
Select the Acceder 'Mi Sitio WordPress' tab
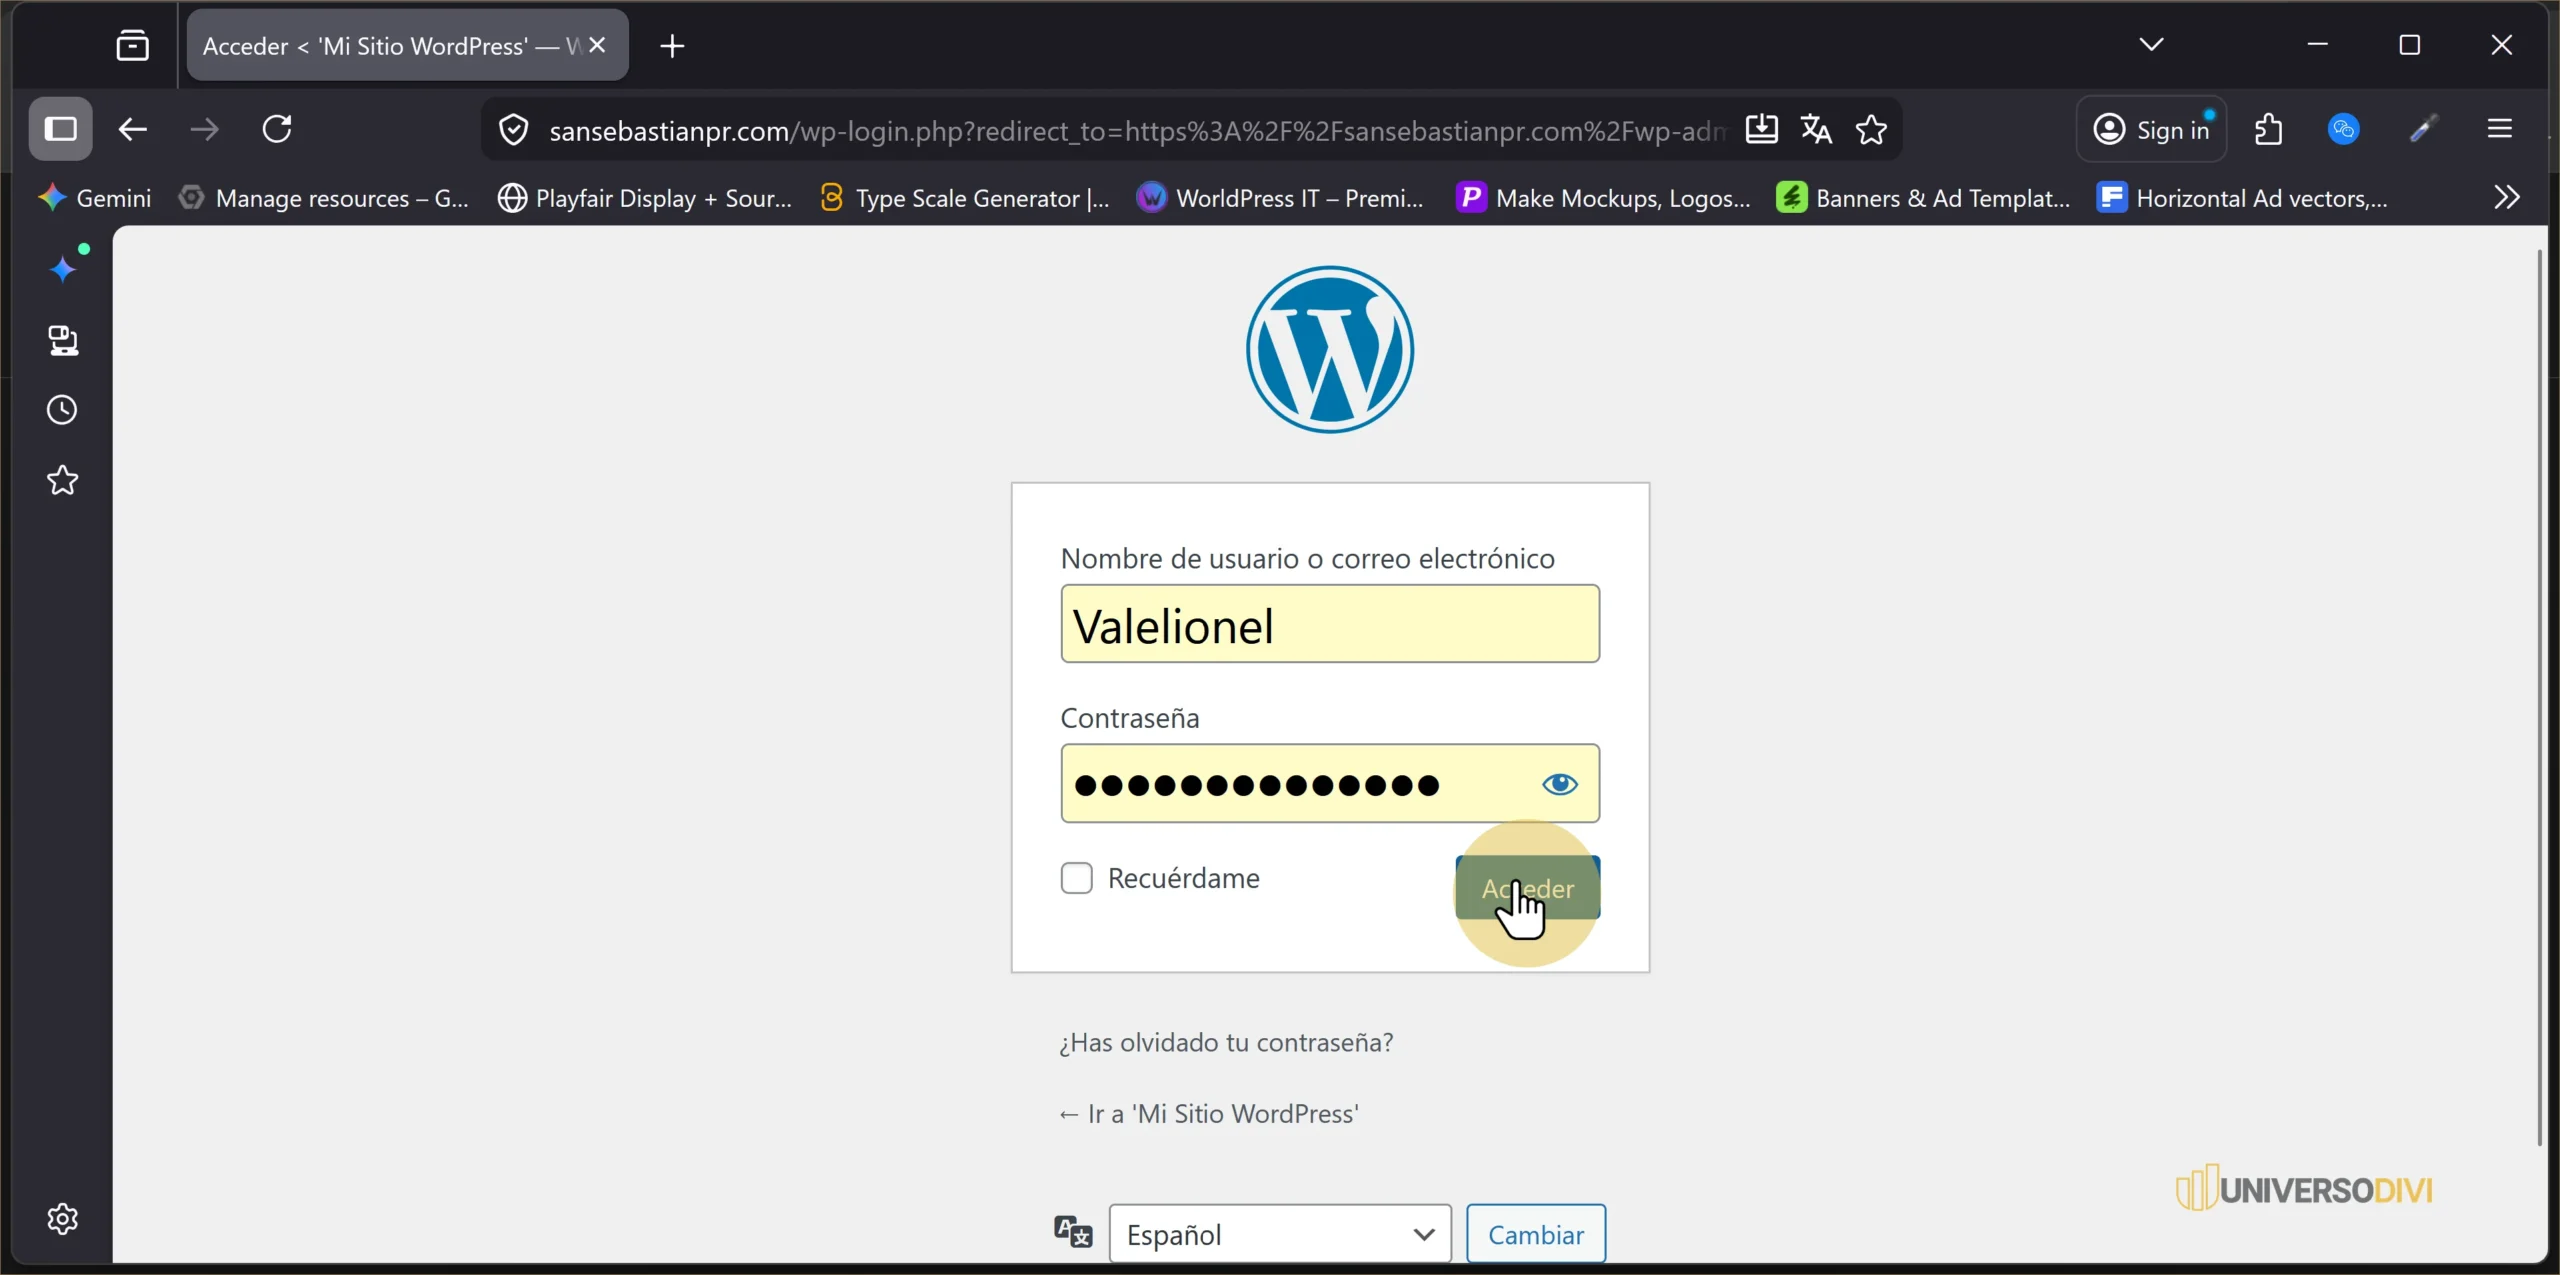(408, 45)
